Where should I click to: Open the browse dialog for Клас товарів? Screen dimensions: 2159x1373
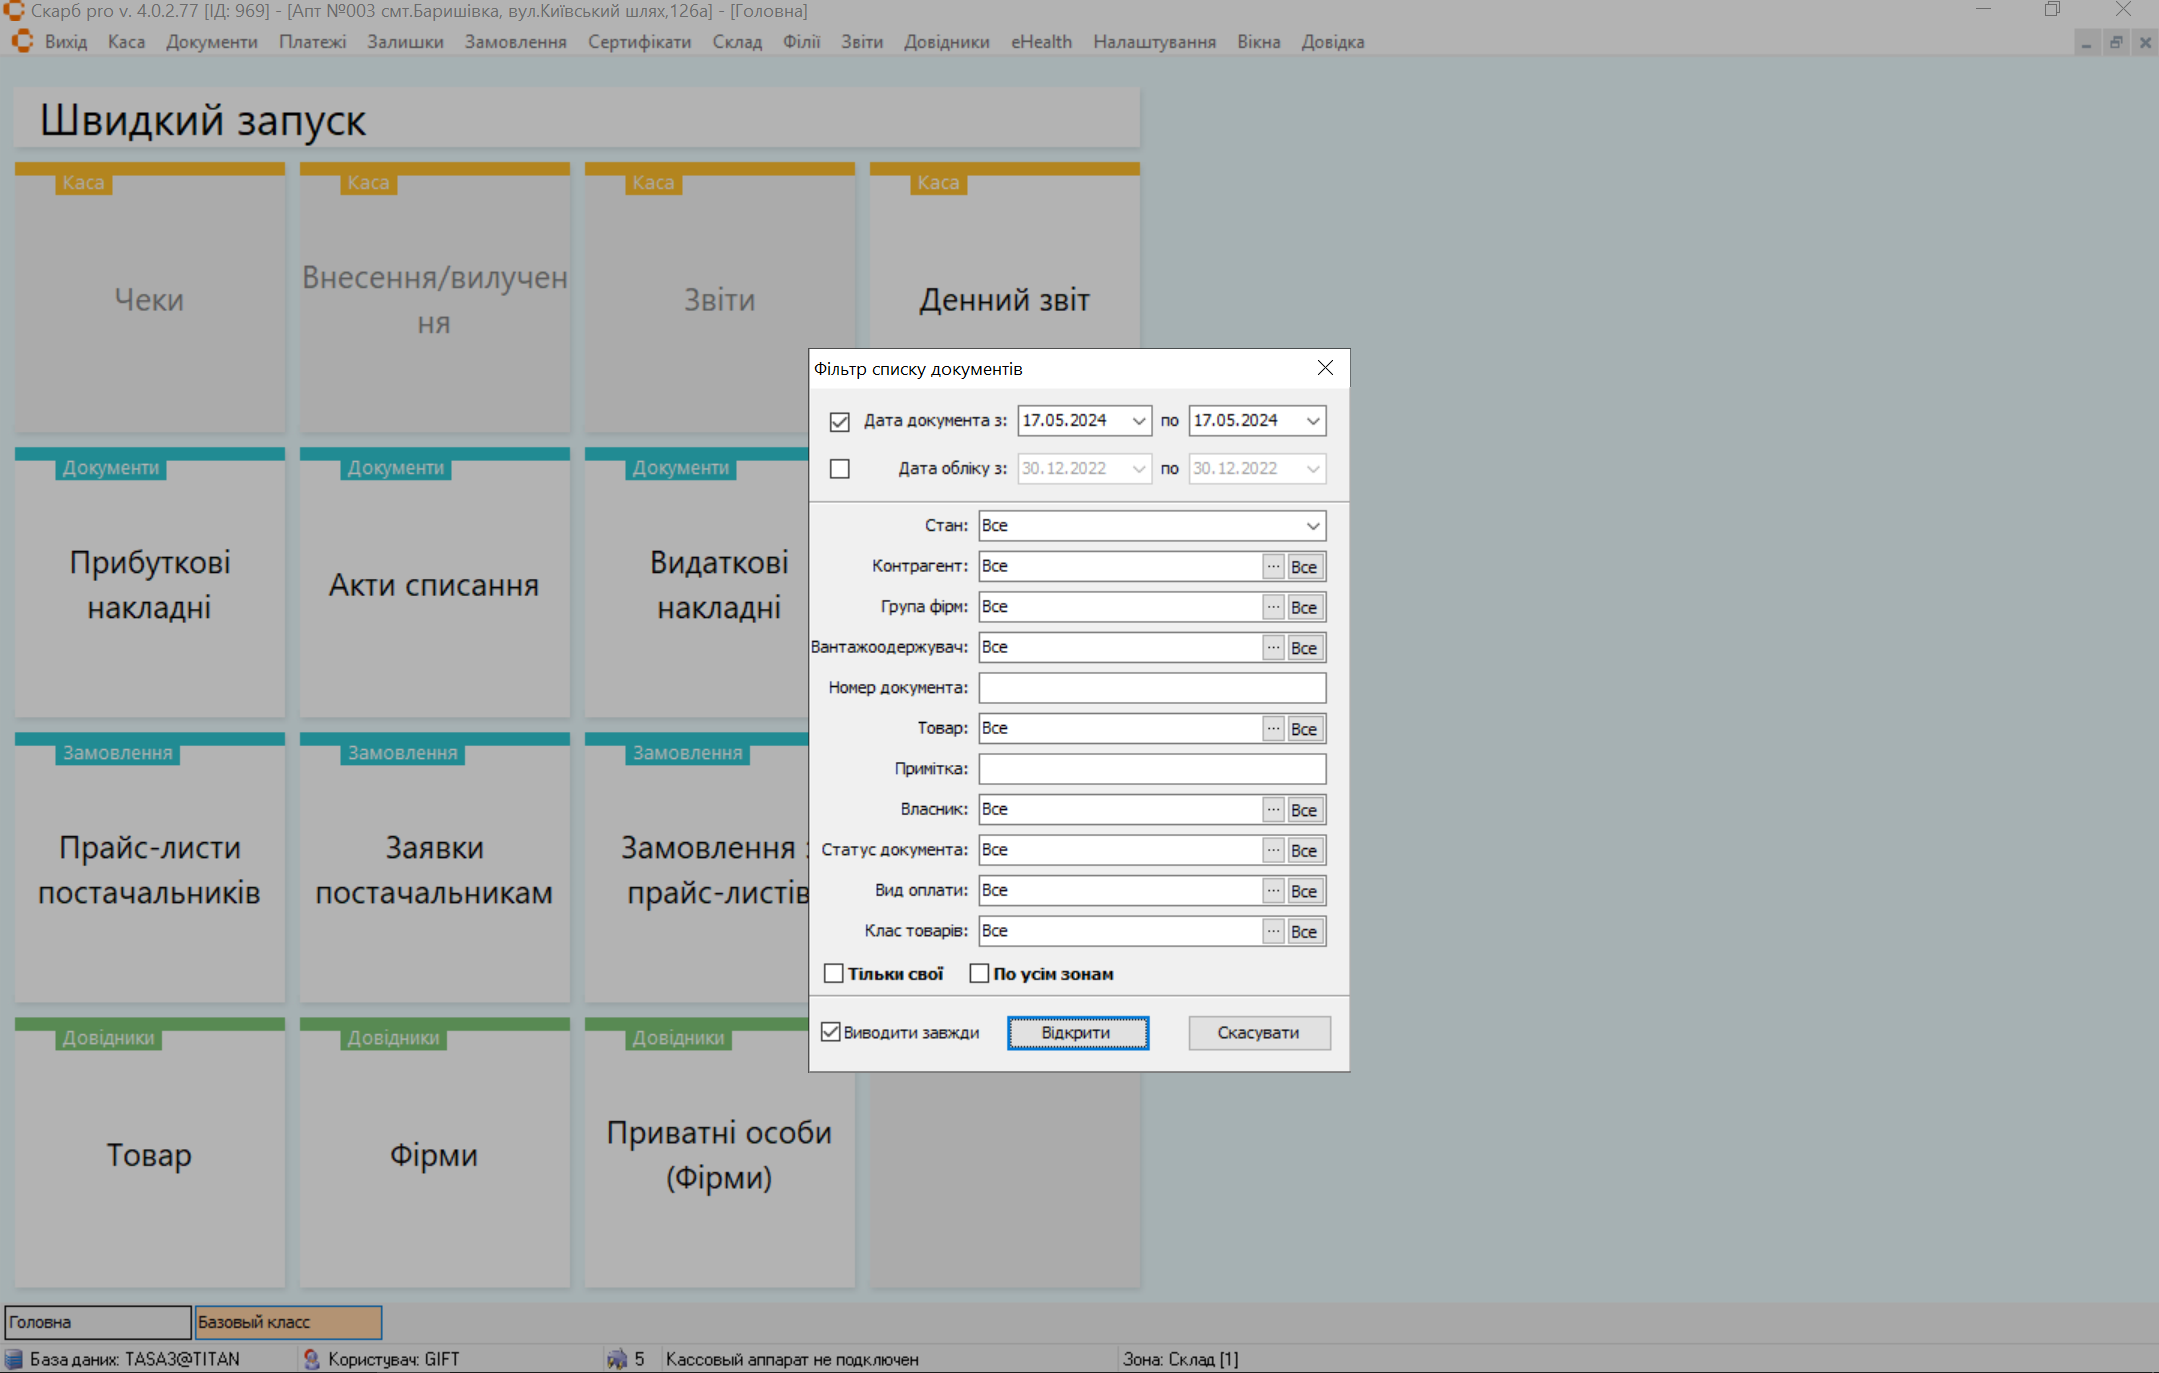click(x=1272, y=931)
